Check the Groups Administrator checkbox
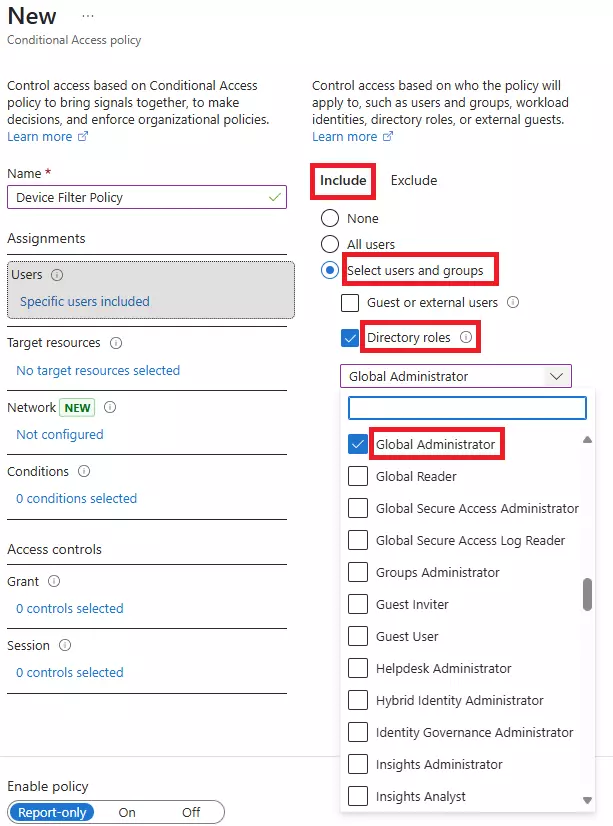The height and width of the screenshot is (826, 613). (358, 572)
